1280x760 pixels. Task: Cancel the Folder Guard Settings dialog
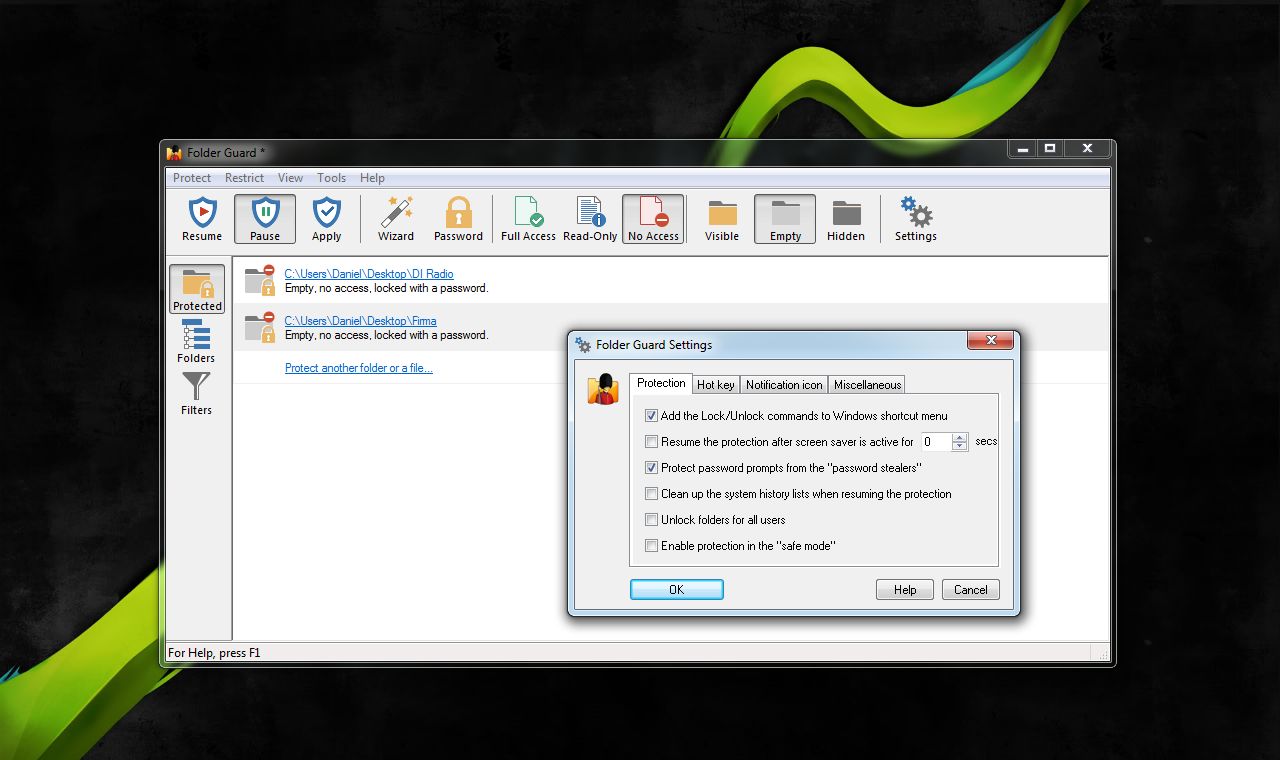point(971,590)
